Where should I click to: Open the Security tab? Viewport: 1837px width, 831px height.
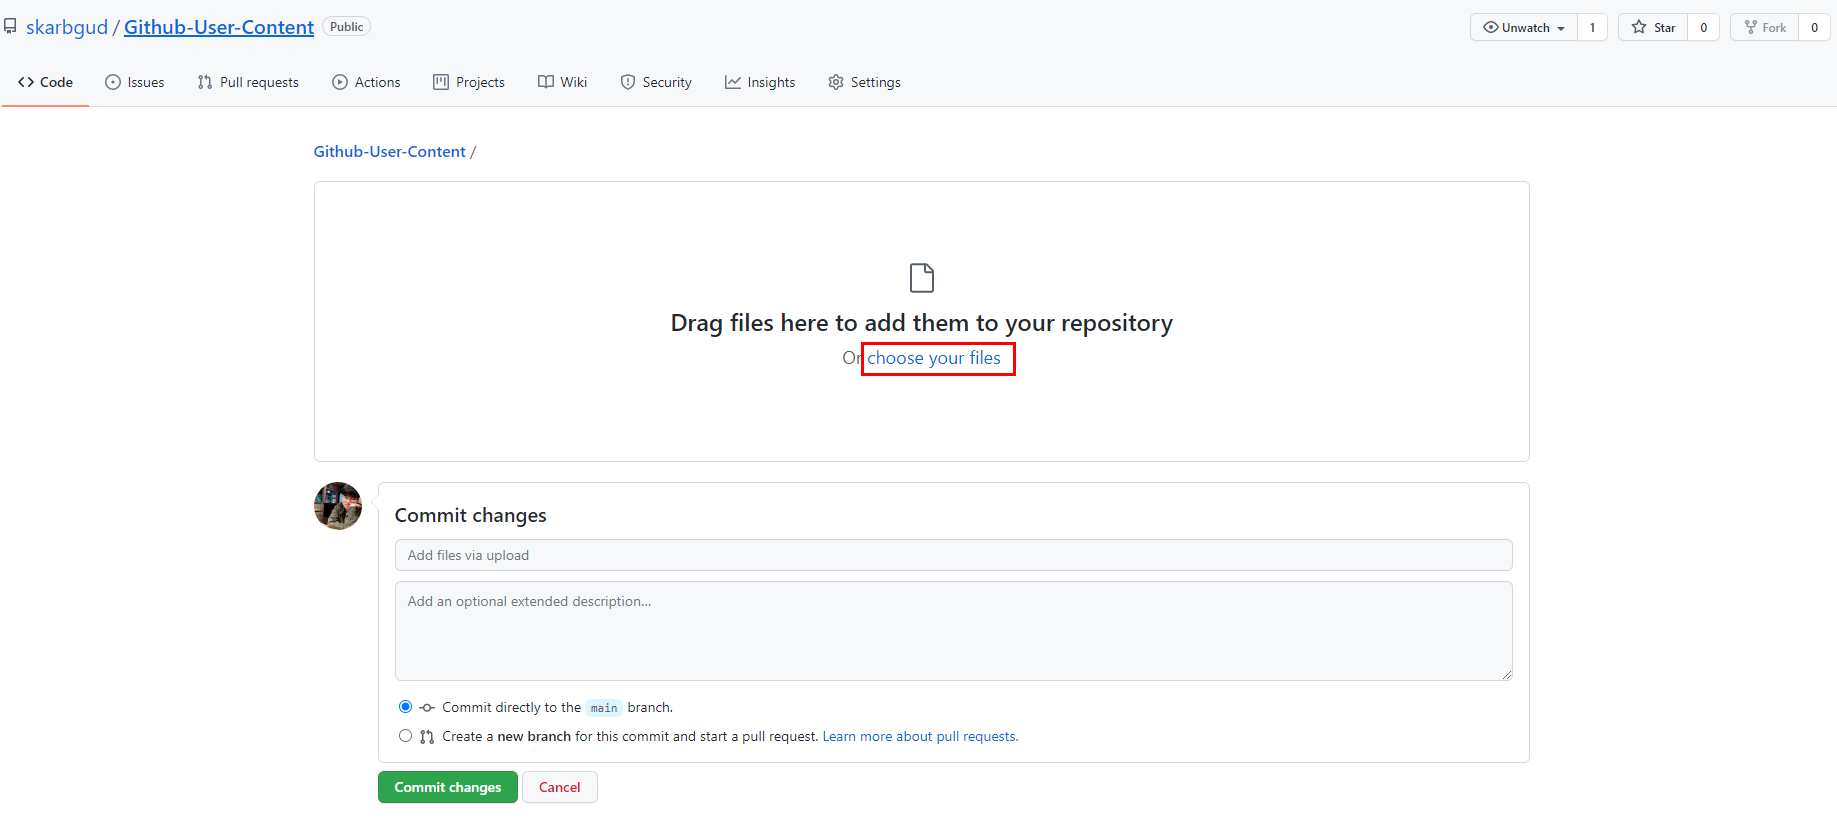[656, 82]
